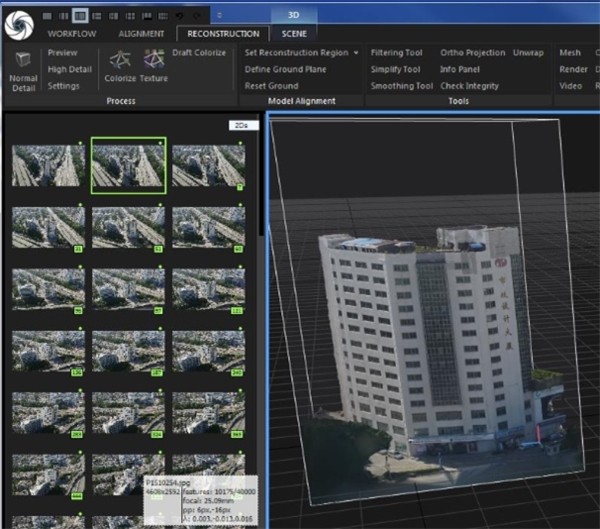Click the Render option
The height and width of the screenshot is (529, 600).
(x=573, y=69)
